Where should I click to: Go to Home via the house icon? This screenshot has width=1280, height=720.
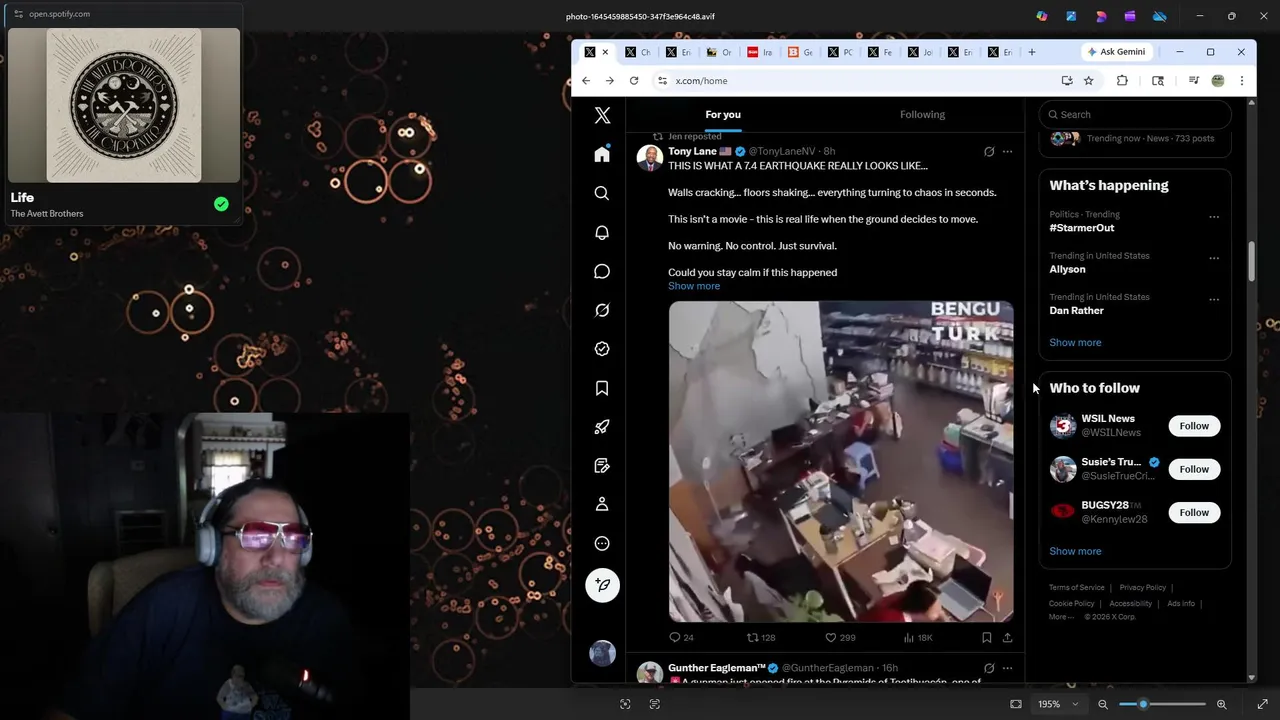click(x=602, y=154)
